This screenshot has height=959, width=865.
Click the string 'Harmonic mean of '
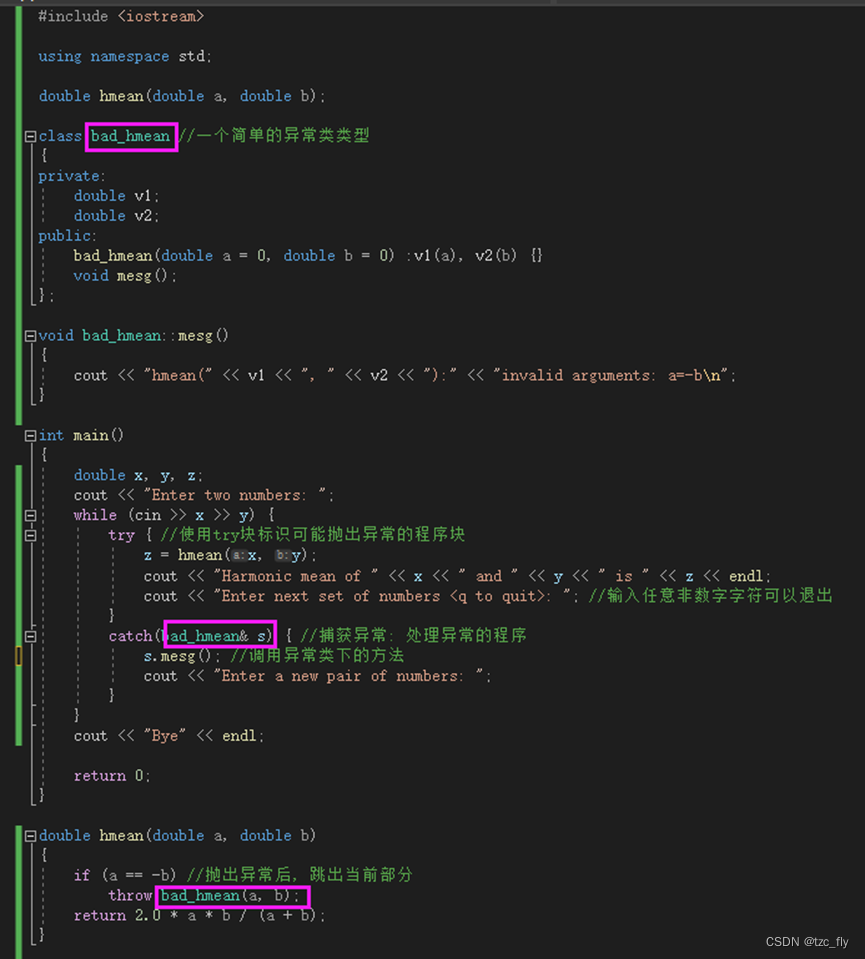pyautogui.click(x=295, y=576)
